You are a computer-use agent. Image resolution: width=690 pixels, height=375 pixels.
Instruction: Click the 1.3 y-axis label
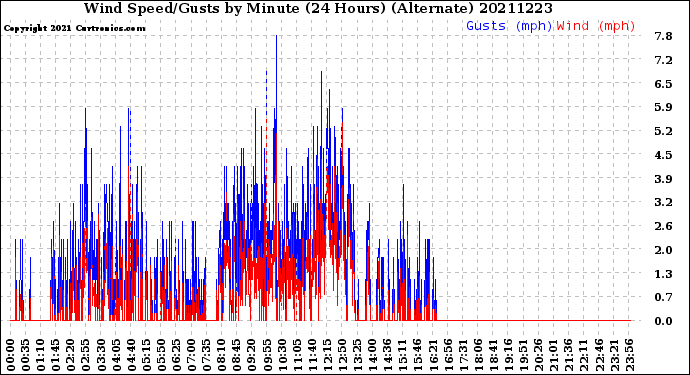click(664, 274)
